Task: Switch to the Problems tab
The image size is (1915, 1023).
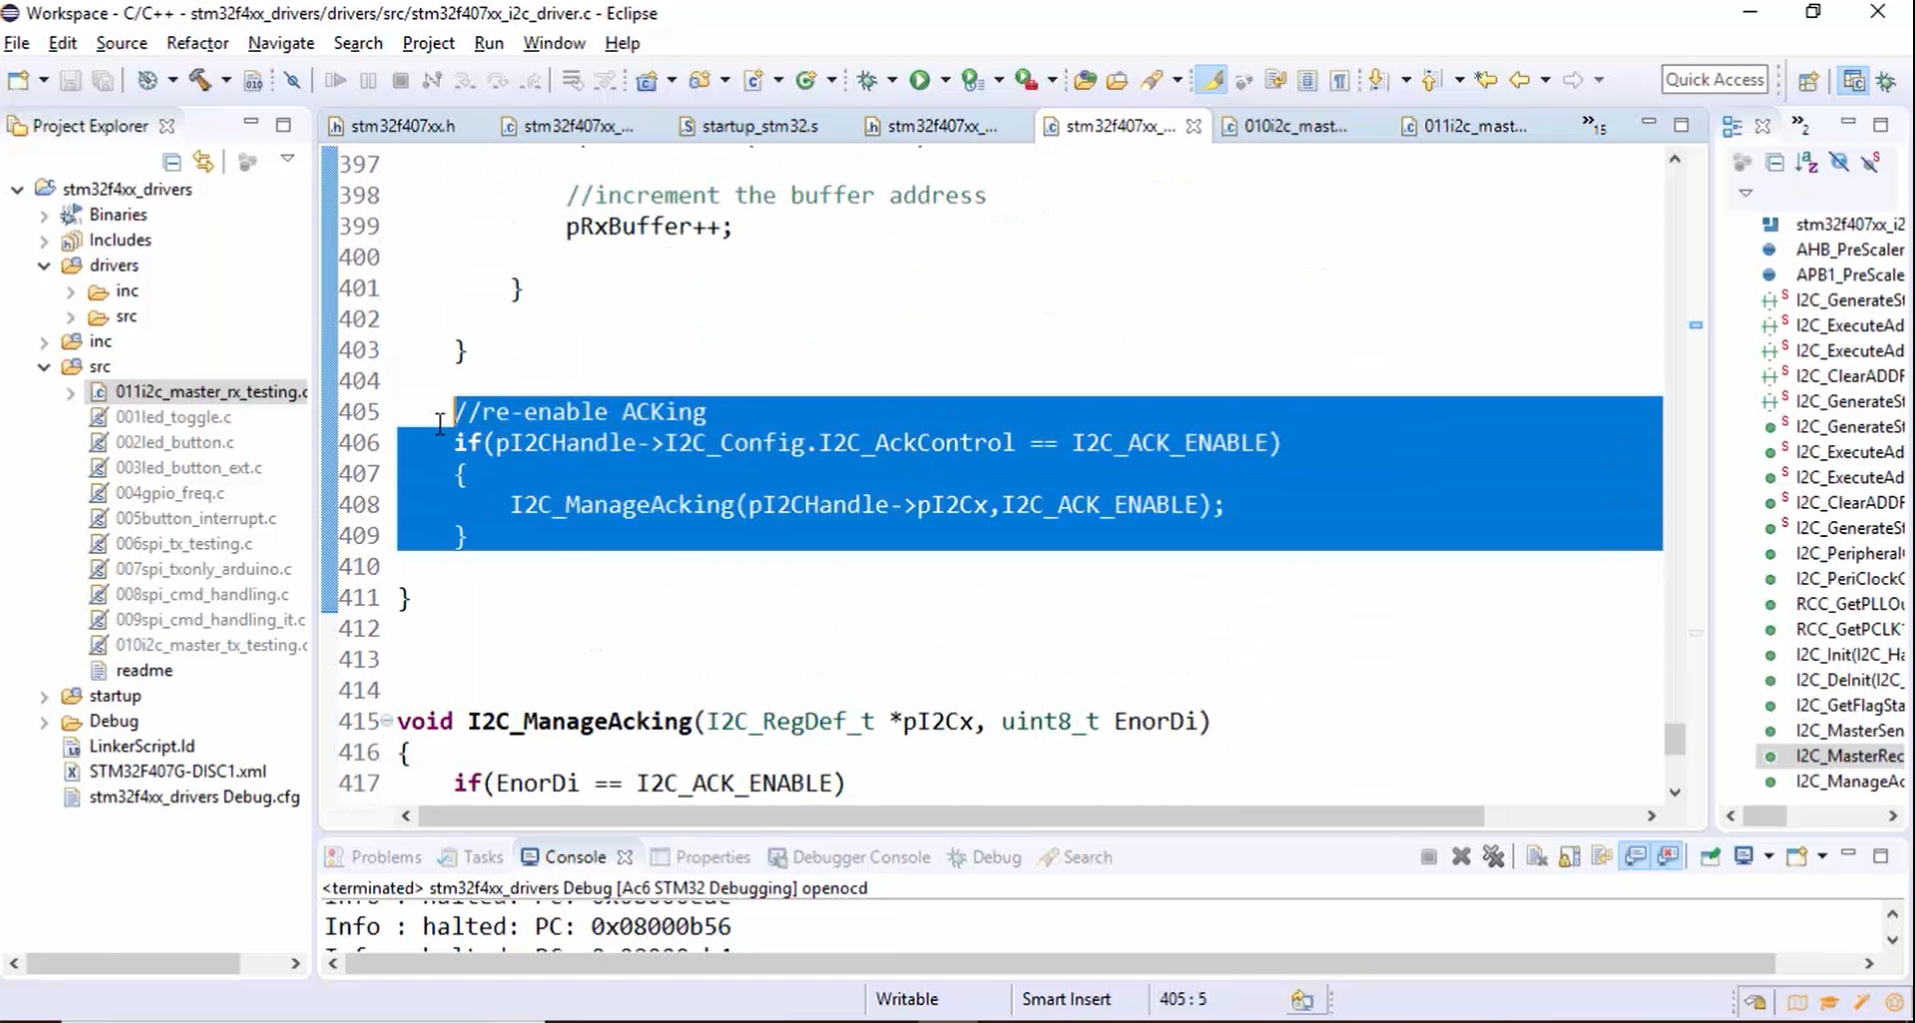Action: click(x=375, y=857)
